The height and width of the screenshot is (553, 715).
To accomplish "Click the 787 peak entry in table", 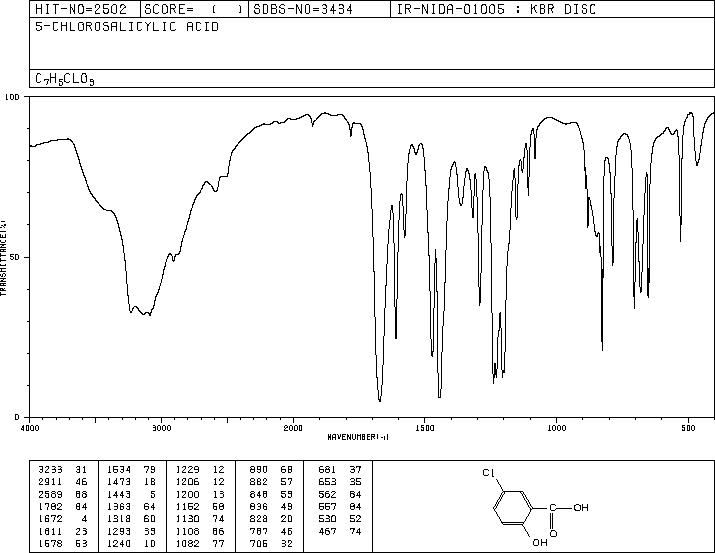I will 271,531.
